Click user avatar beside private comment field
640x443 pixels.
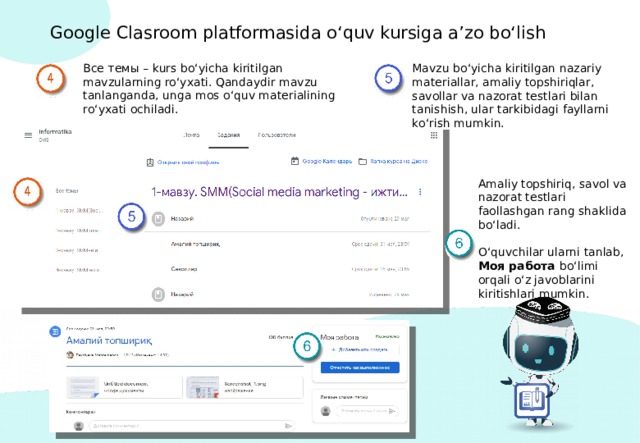(x=326, y=411)
